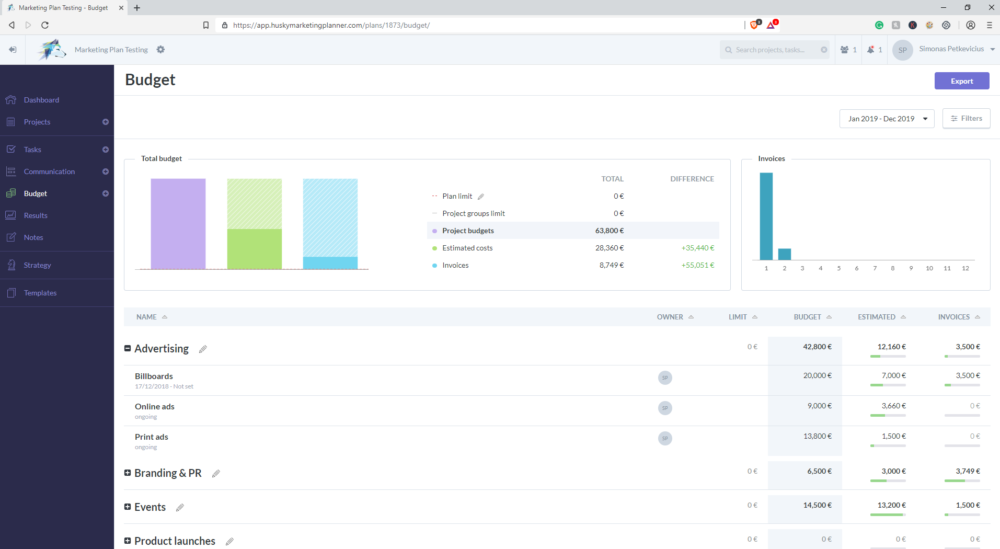Reload the browser page
This screenshot has height=549, width=1000.
click(x=45, y=25)
